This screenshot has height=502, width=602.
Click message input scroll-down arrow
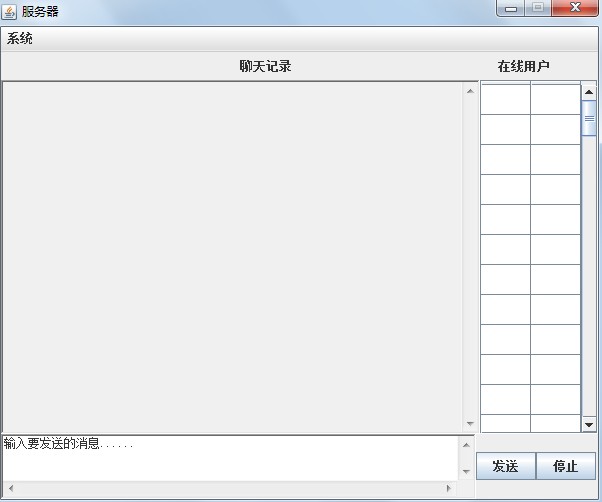pyautogui.click(x=466, y=472)
